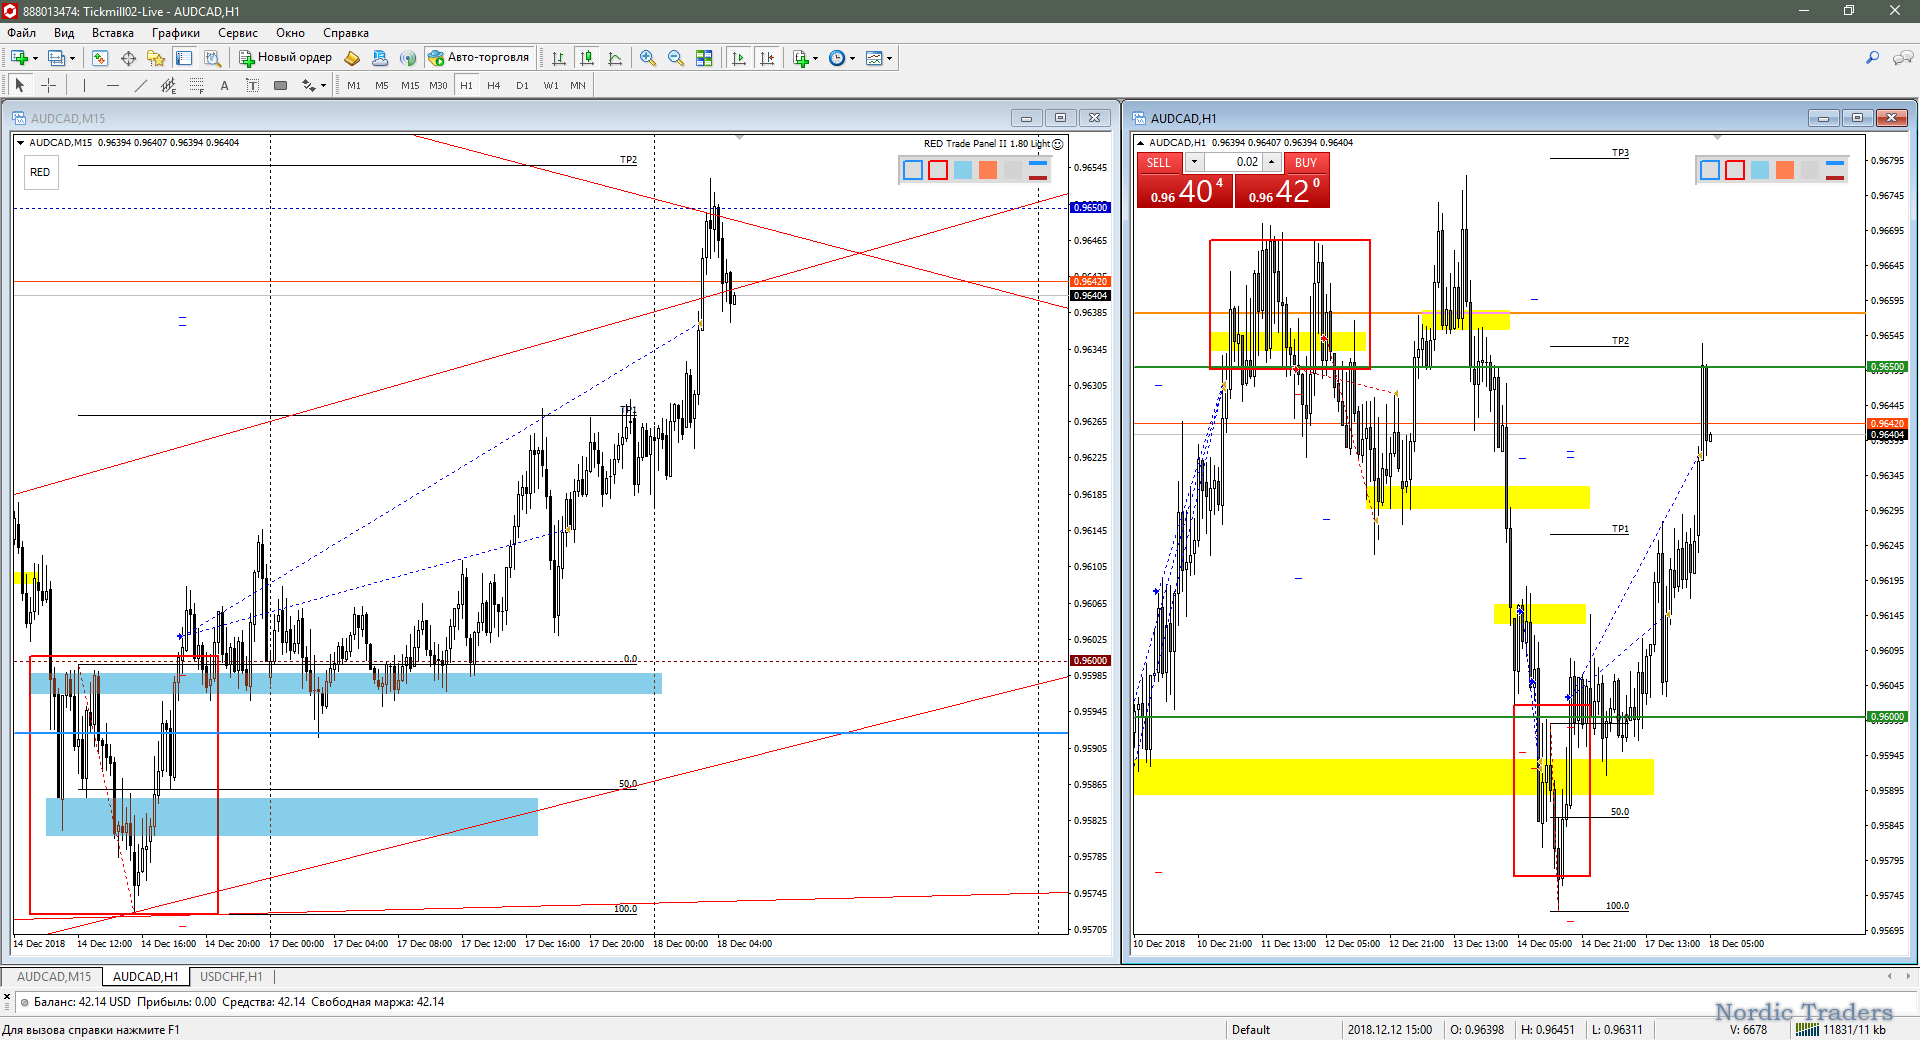
Task: Open the Справка menu
Action: point(346,33)
